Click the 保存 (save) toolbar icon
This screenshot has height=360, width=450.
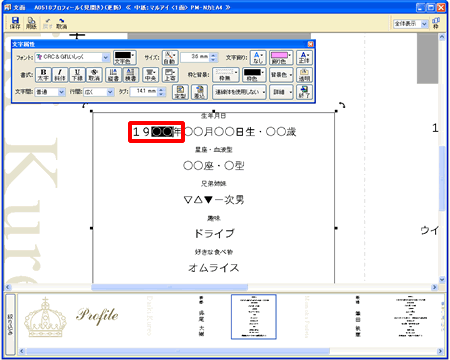pyautogui.click(x=15, y=23)
